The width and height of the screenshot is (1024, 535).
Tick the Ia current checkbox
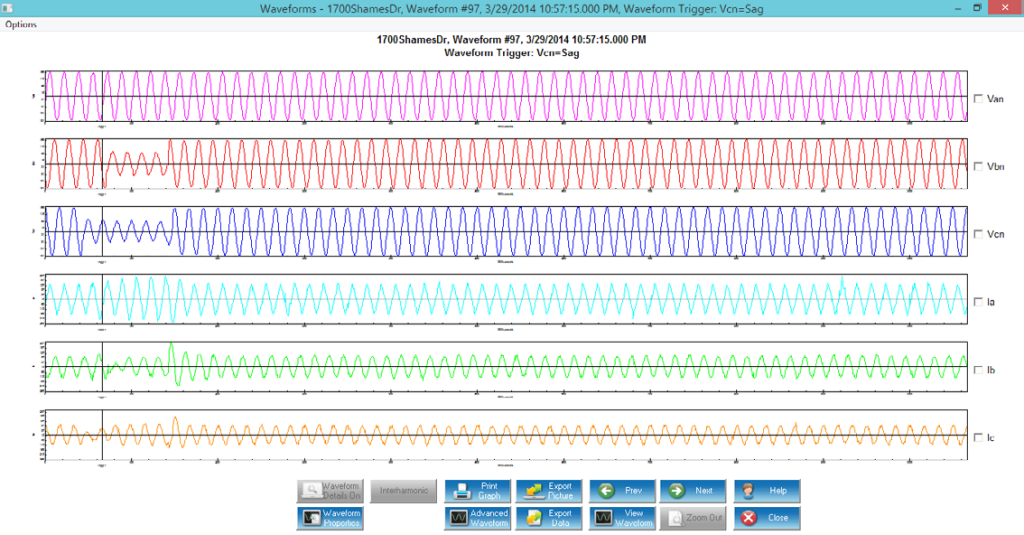click(x=978, y=302)
